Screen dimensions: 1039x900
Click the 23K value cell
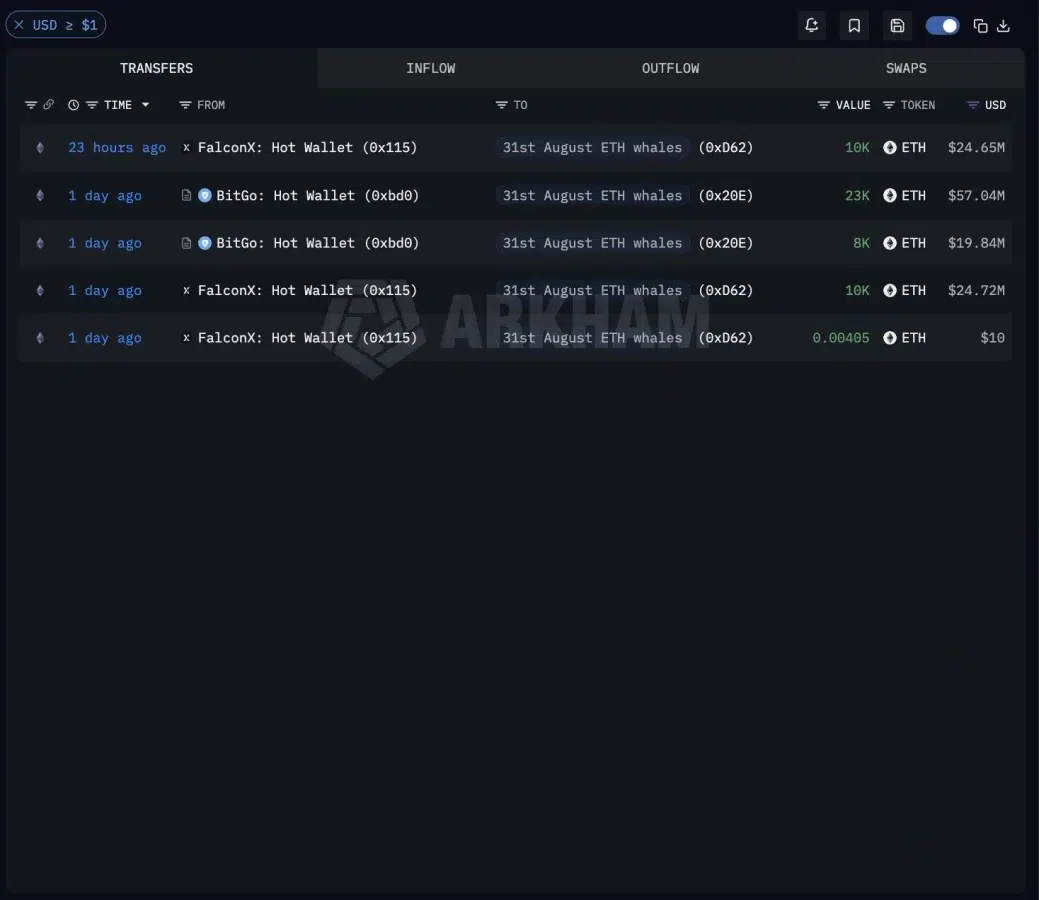click(x=857, y=196)
